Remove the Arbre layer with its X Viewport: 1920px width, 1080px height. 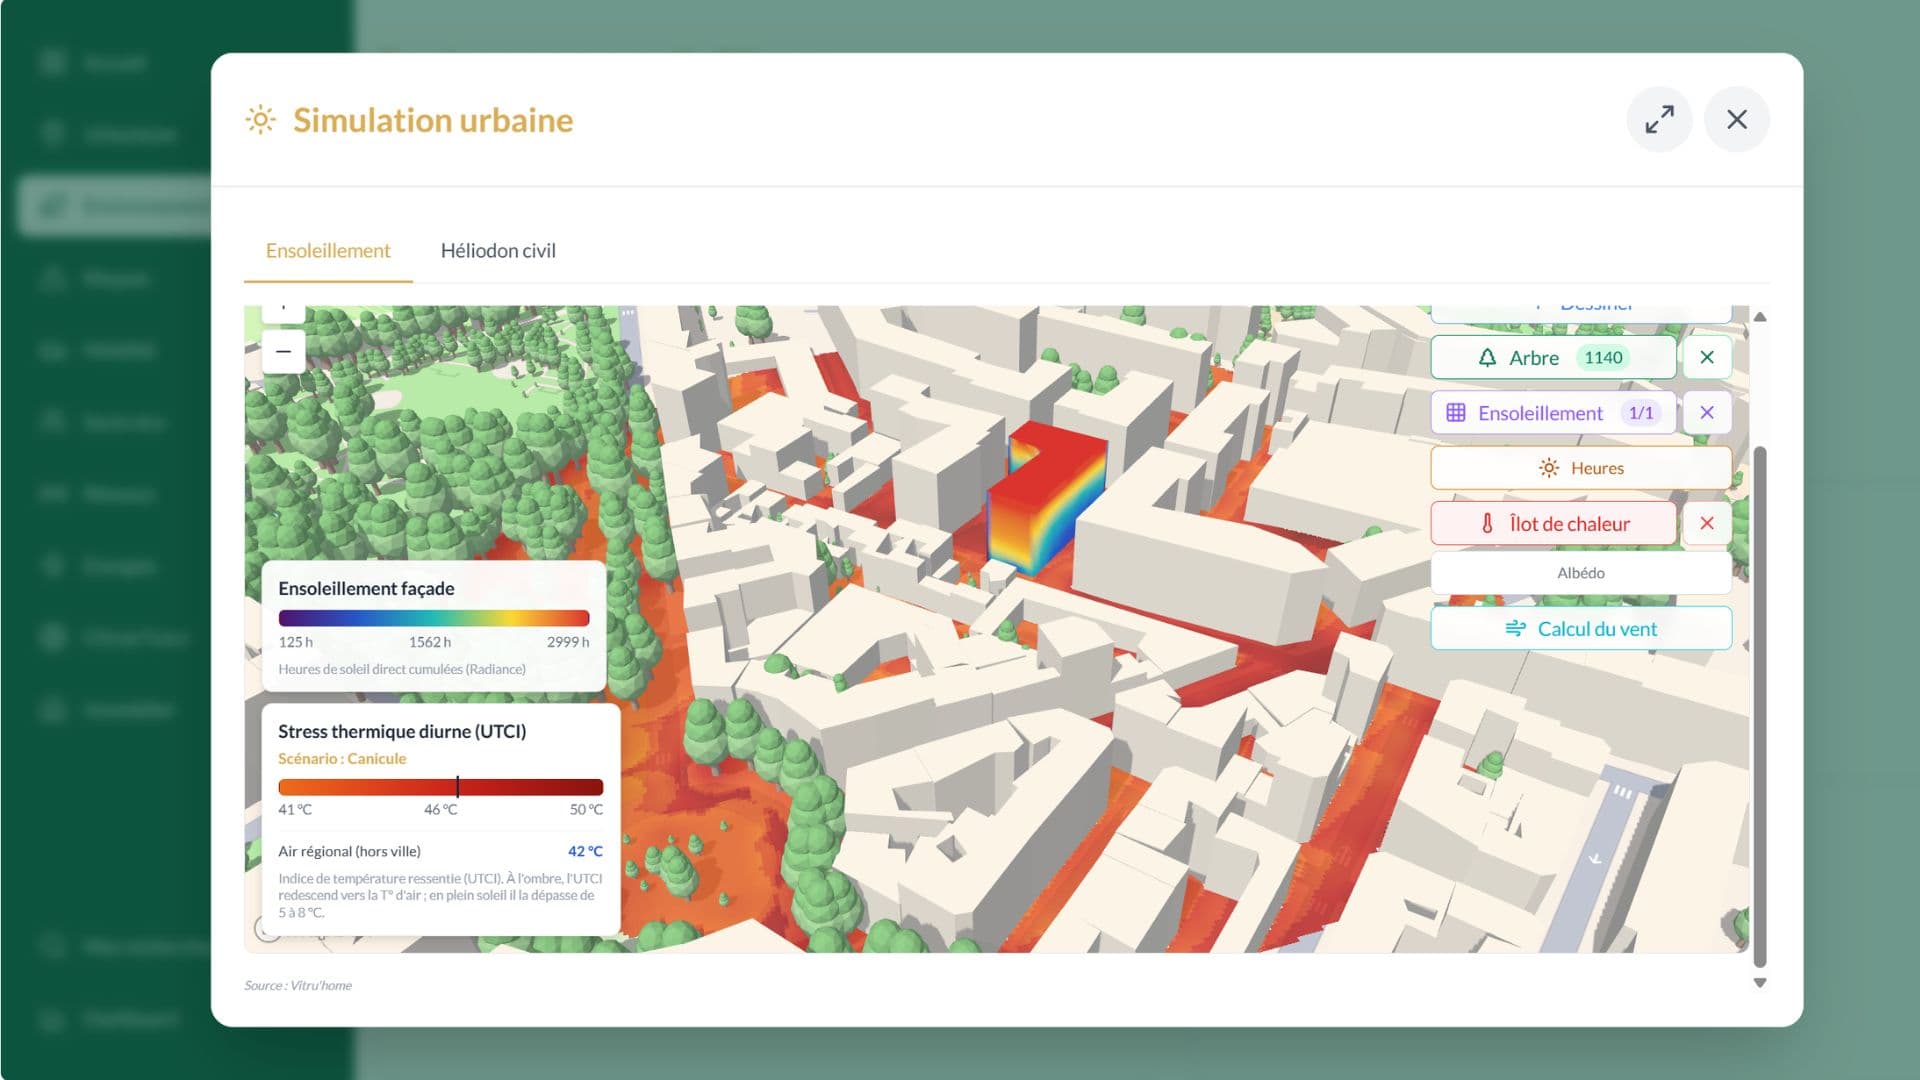tap(1707, 358)
